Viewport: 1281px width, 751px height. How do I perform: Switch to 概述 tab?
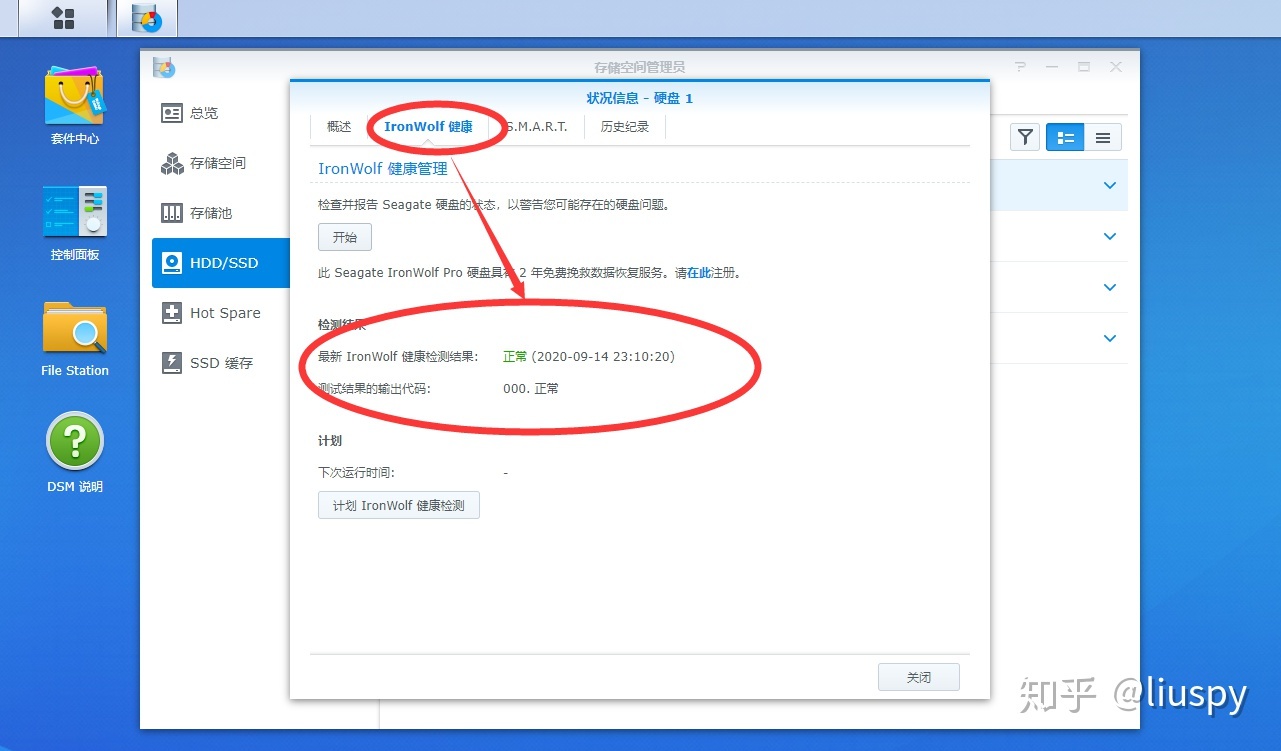coord(339,127)
